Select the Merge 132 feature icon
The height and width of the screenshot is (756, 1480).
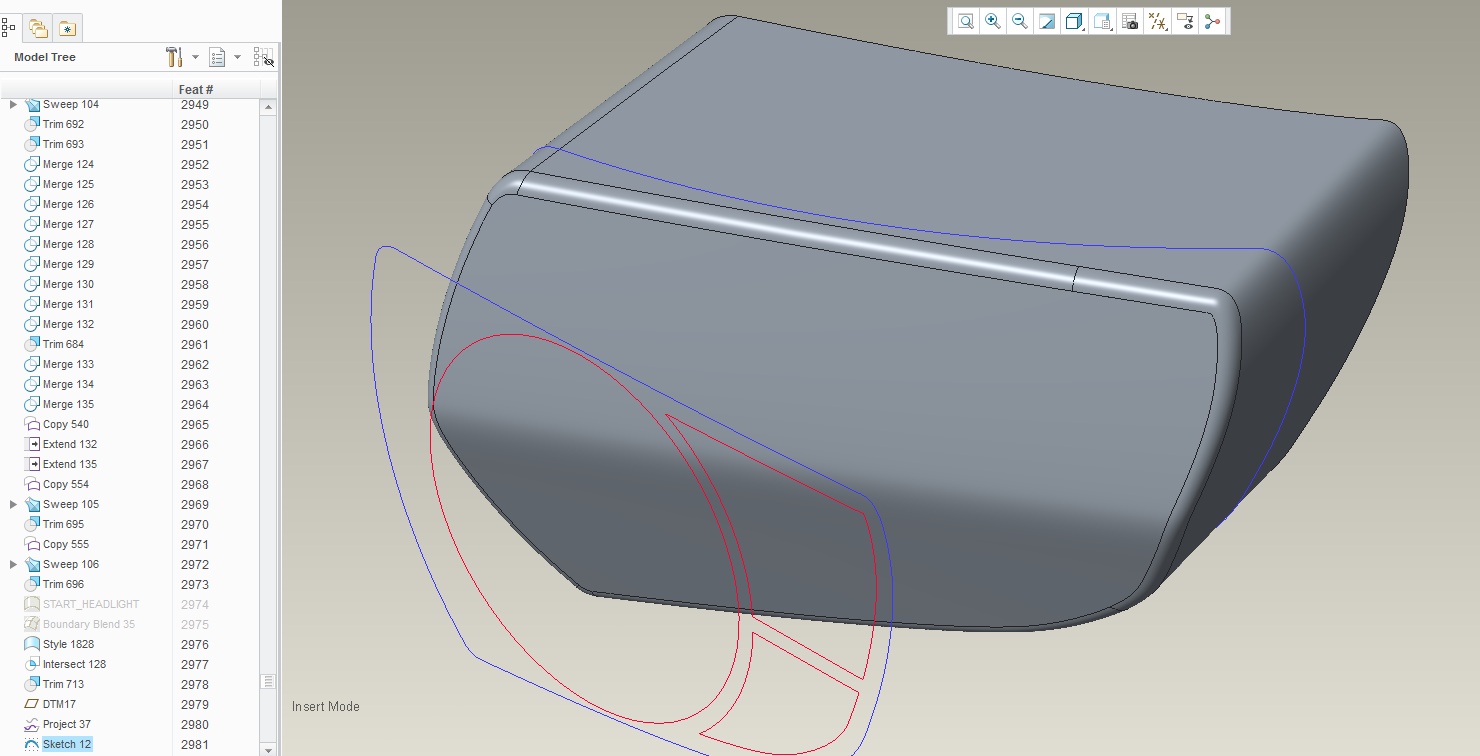tap(32, 324)
